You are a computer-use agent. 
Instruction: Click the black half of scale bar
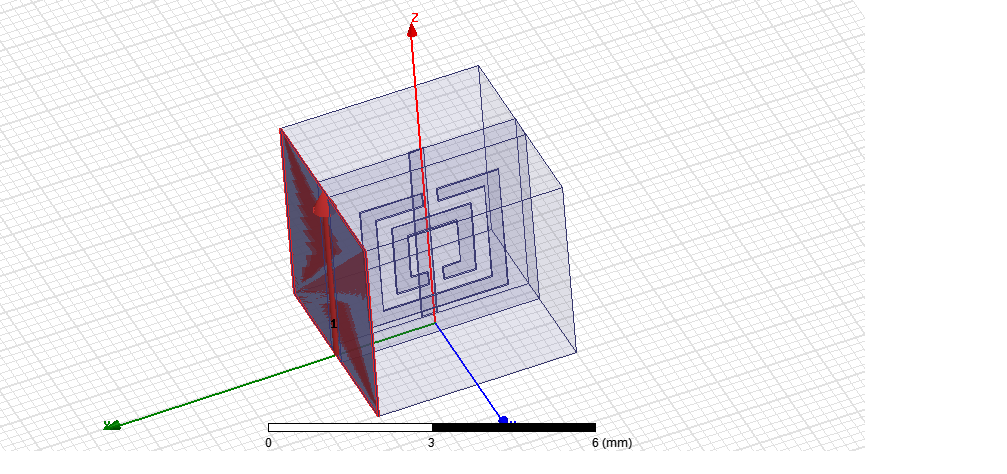tap(514, 427)
